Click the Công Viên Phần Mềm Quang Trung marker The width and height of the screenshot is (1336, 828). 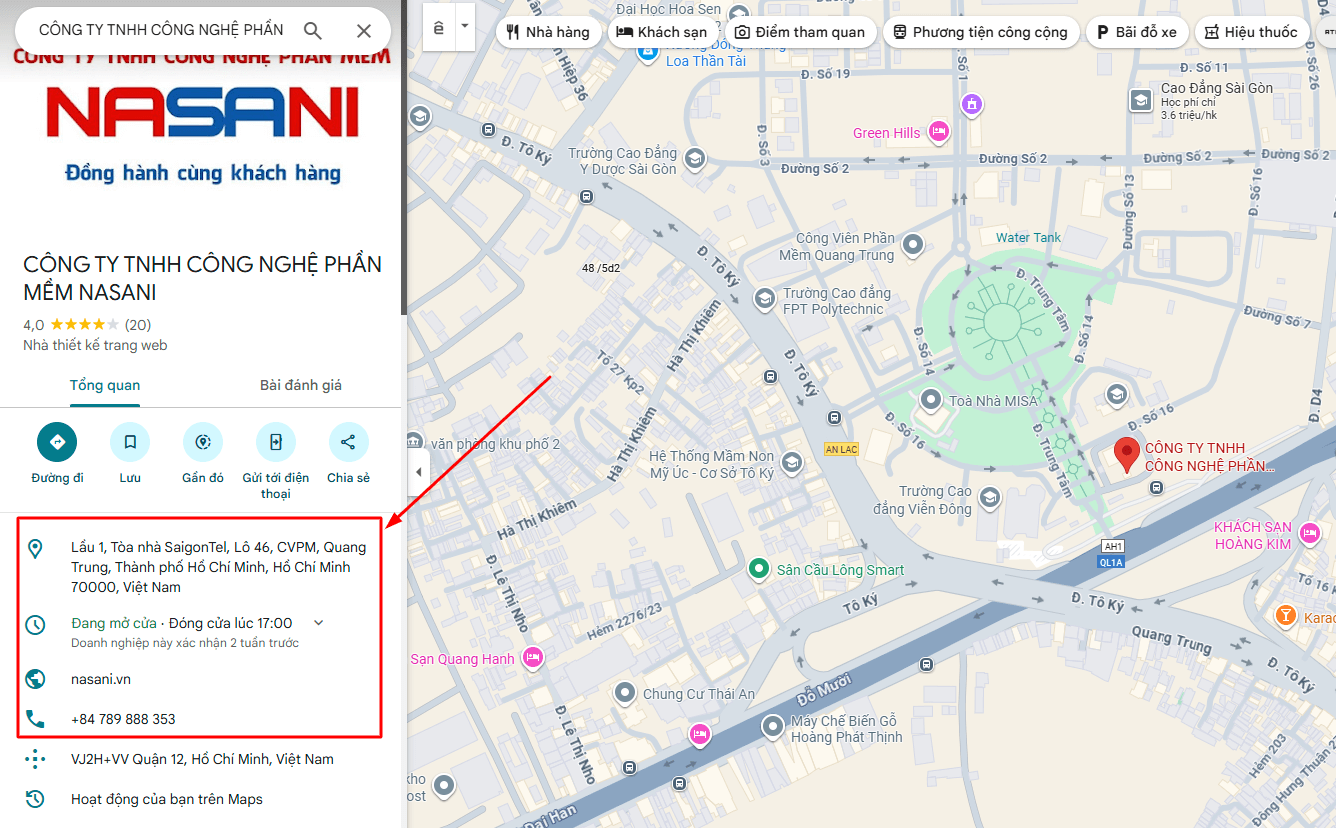[x=912, y=243]
